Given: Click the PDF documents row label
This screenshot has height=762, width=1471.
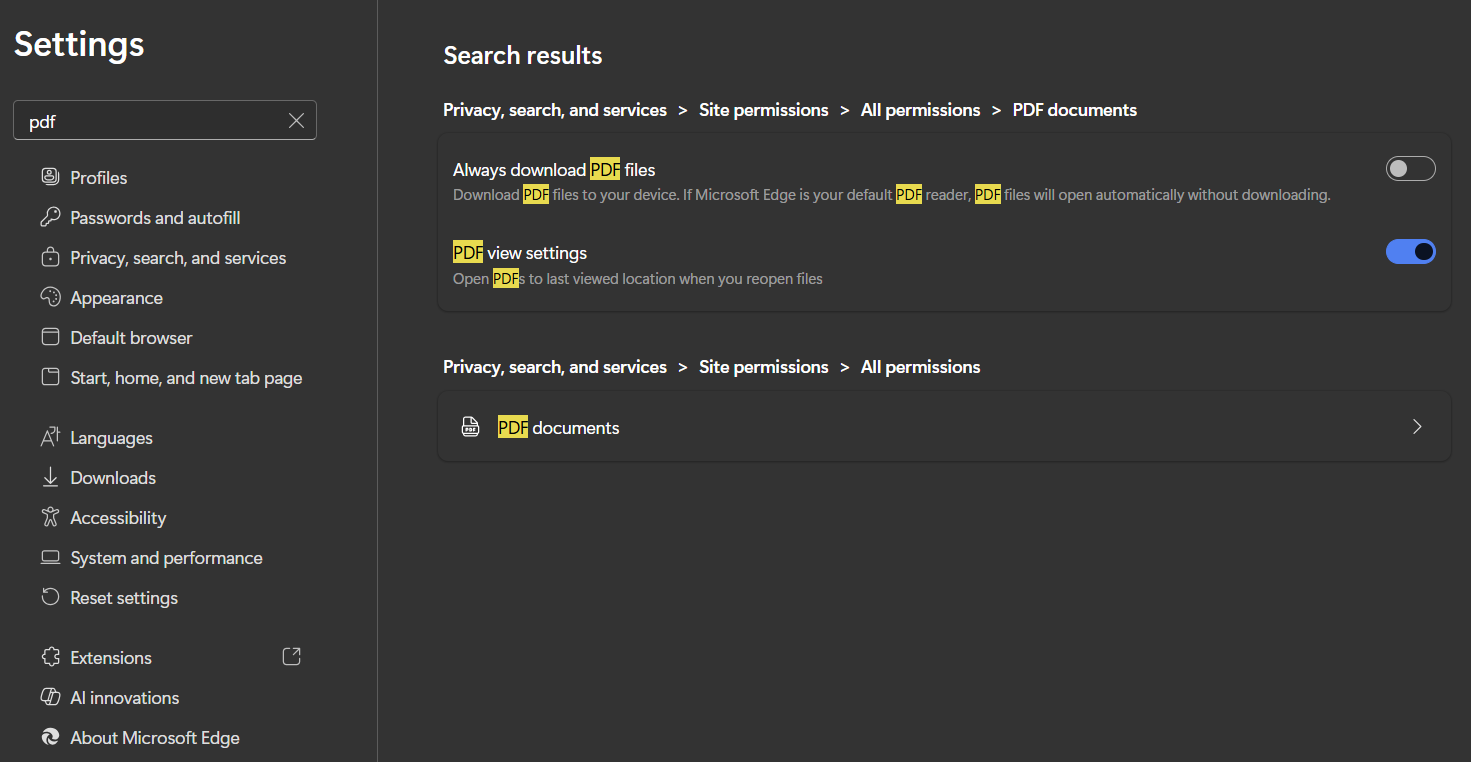Looking at the screenshot, I should click(x=559, y=428).
